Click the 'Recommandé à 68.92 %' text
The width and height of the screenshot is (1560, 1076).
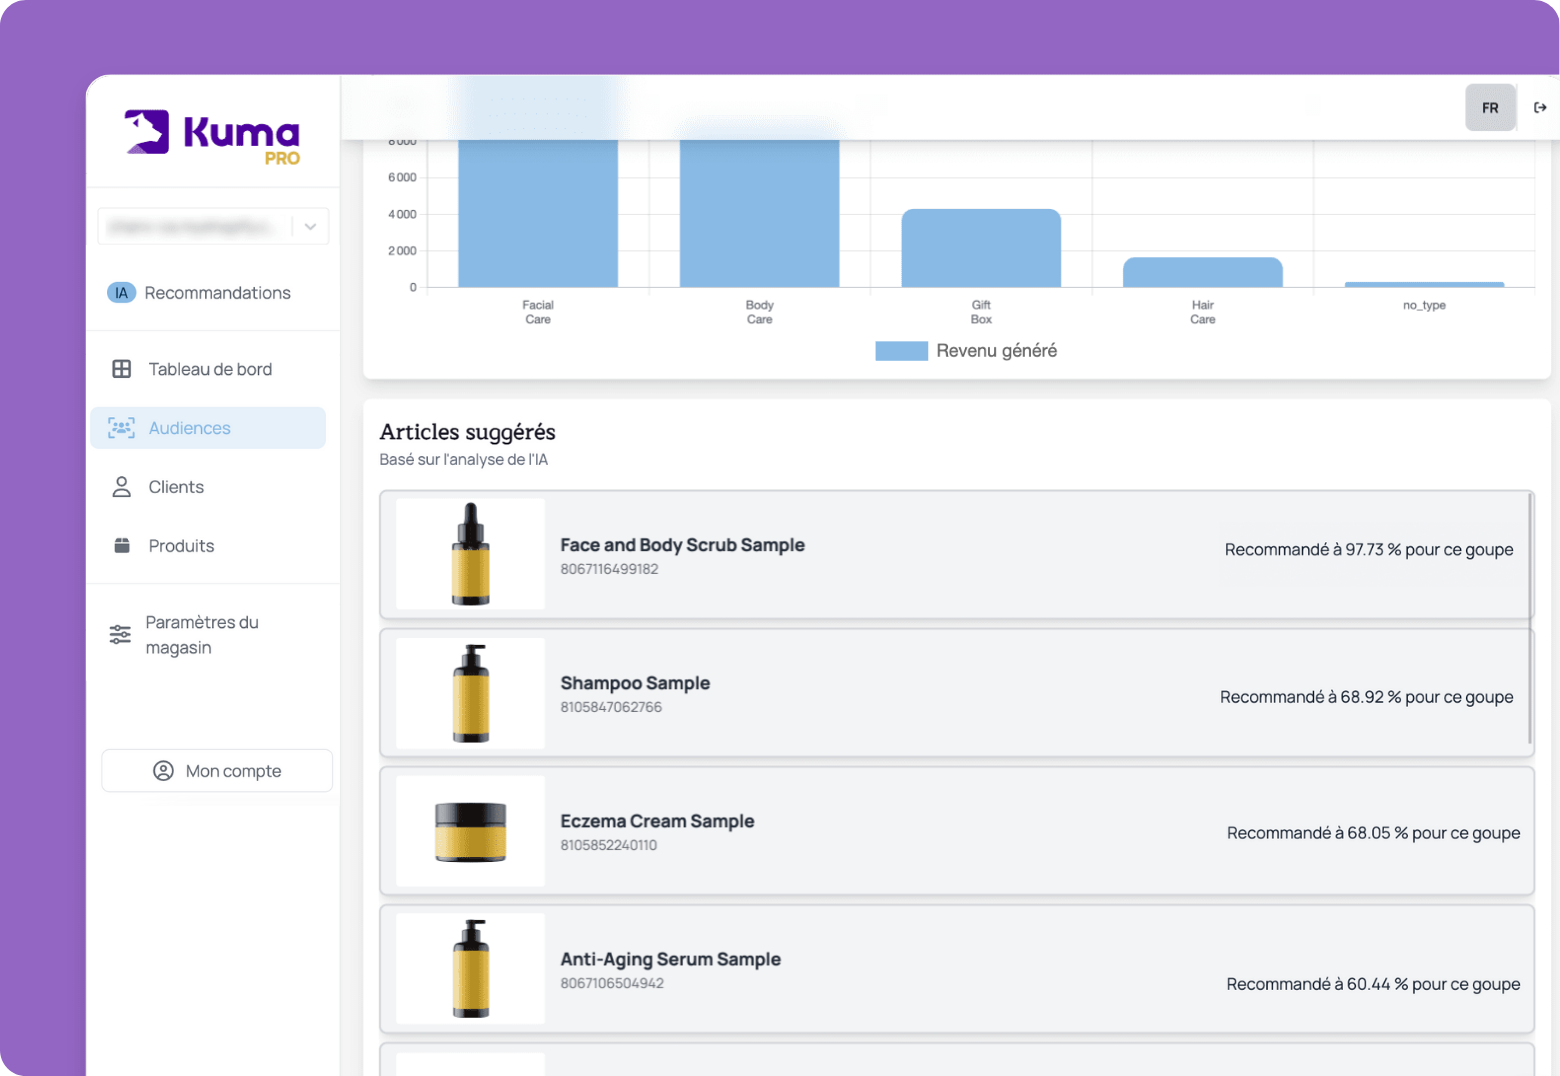[1366, 697]
